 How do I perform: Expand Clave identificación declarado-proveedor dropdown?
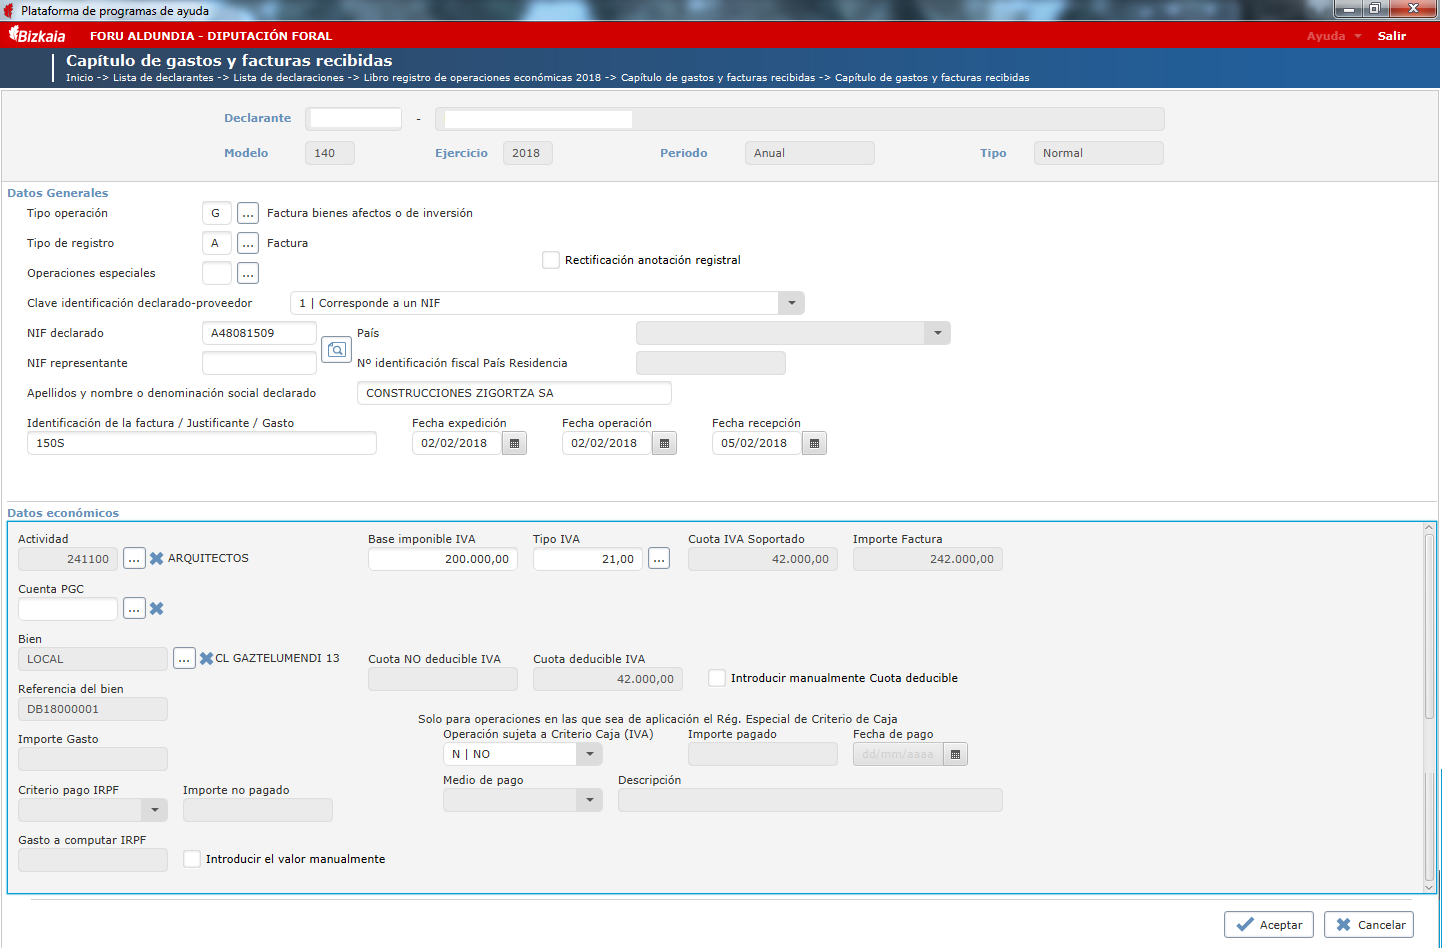(791, 303)
